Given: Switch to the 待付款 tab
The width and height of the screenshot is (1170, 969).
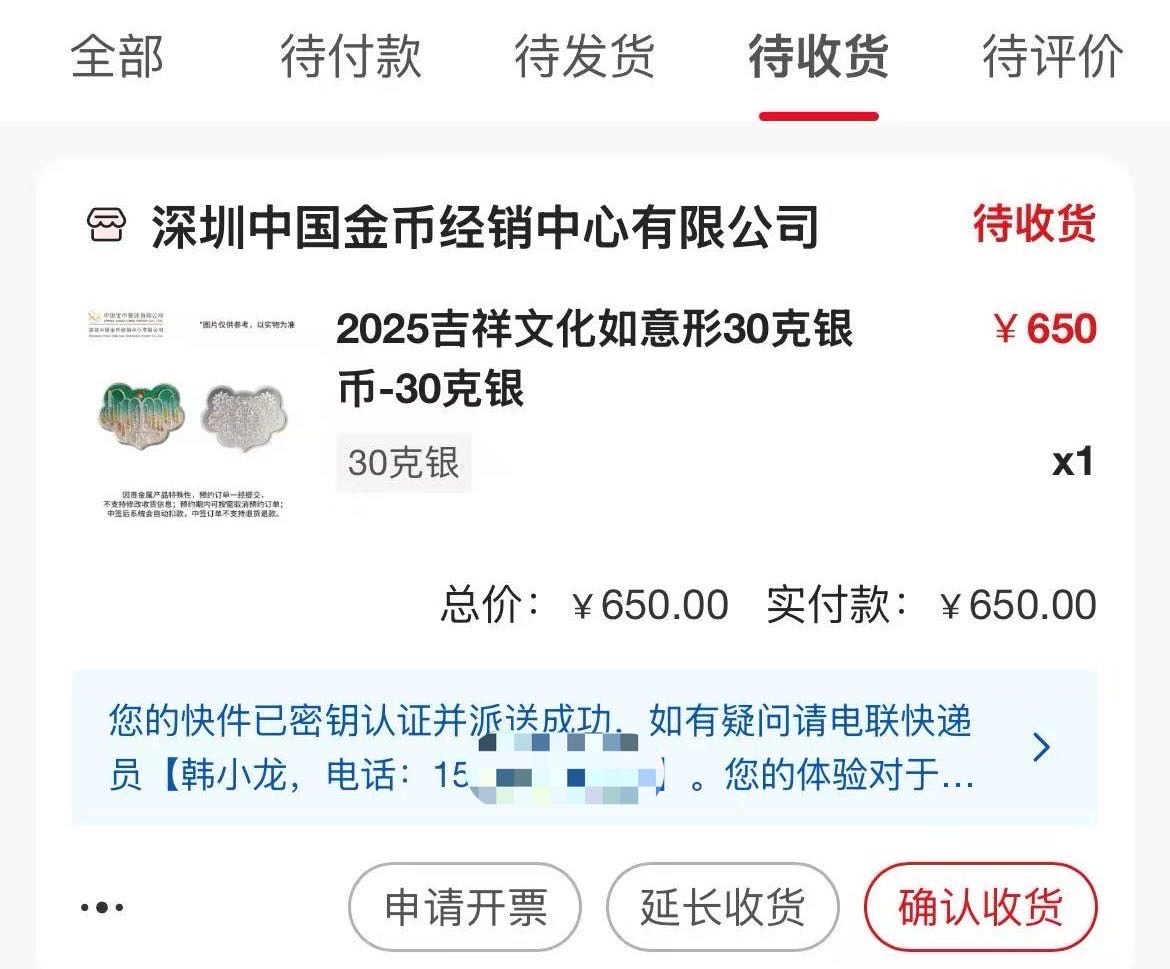Looking at the screenshot, I should [351, 56].
